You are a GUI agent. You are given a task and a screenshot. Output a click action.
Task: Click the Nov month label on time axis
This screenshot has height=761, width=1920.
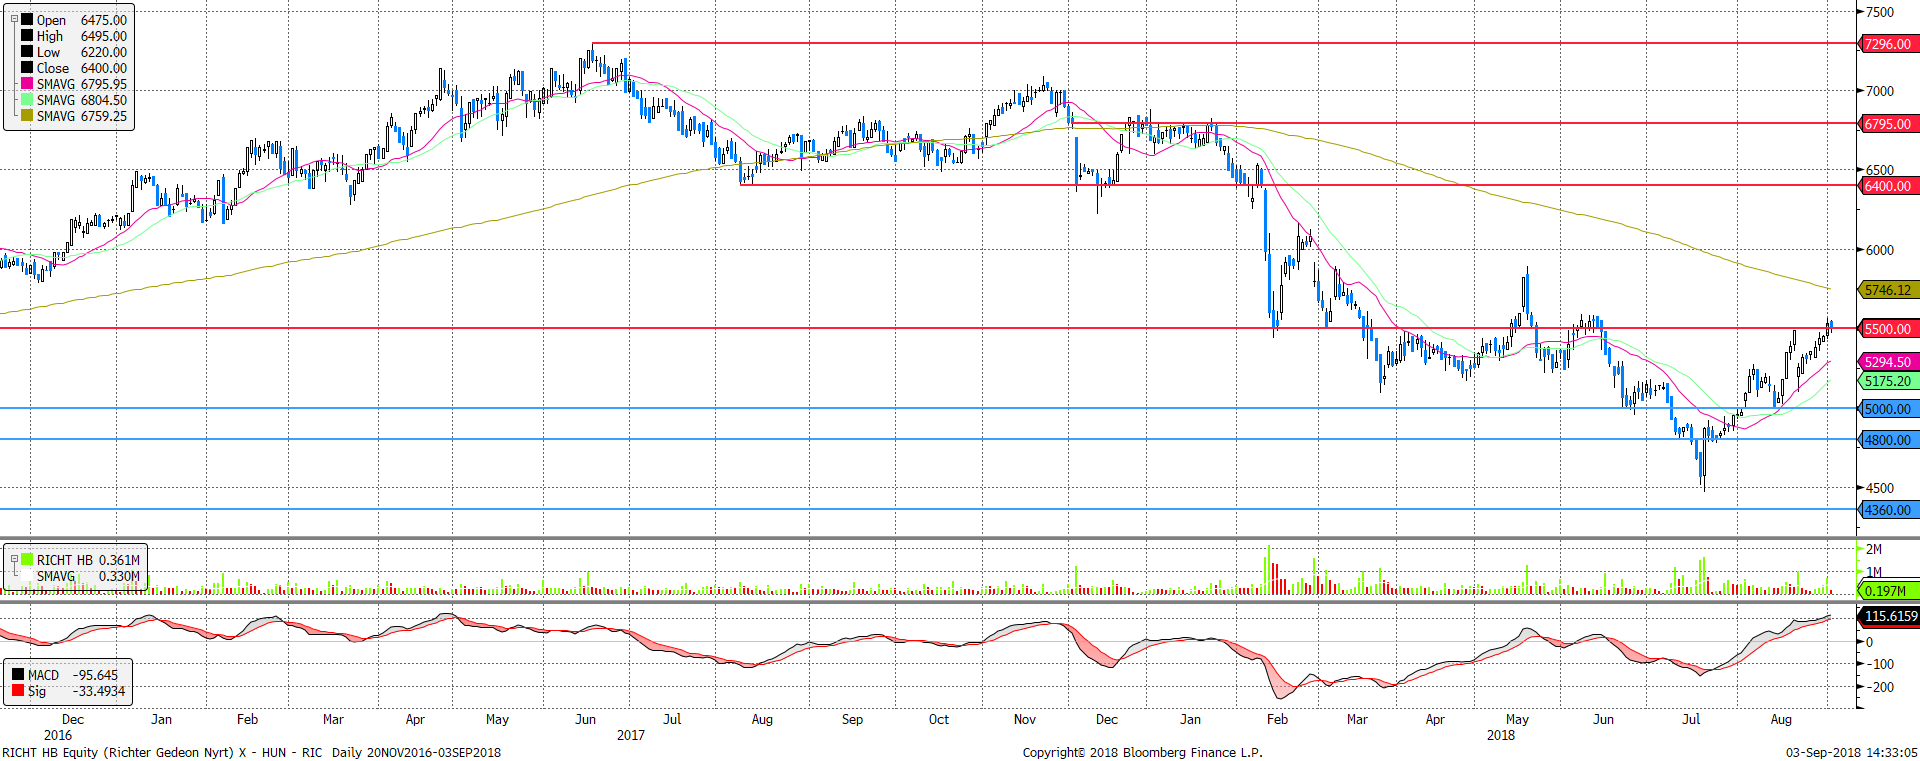coord(1025,719)
